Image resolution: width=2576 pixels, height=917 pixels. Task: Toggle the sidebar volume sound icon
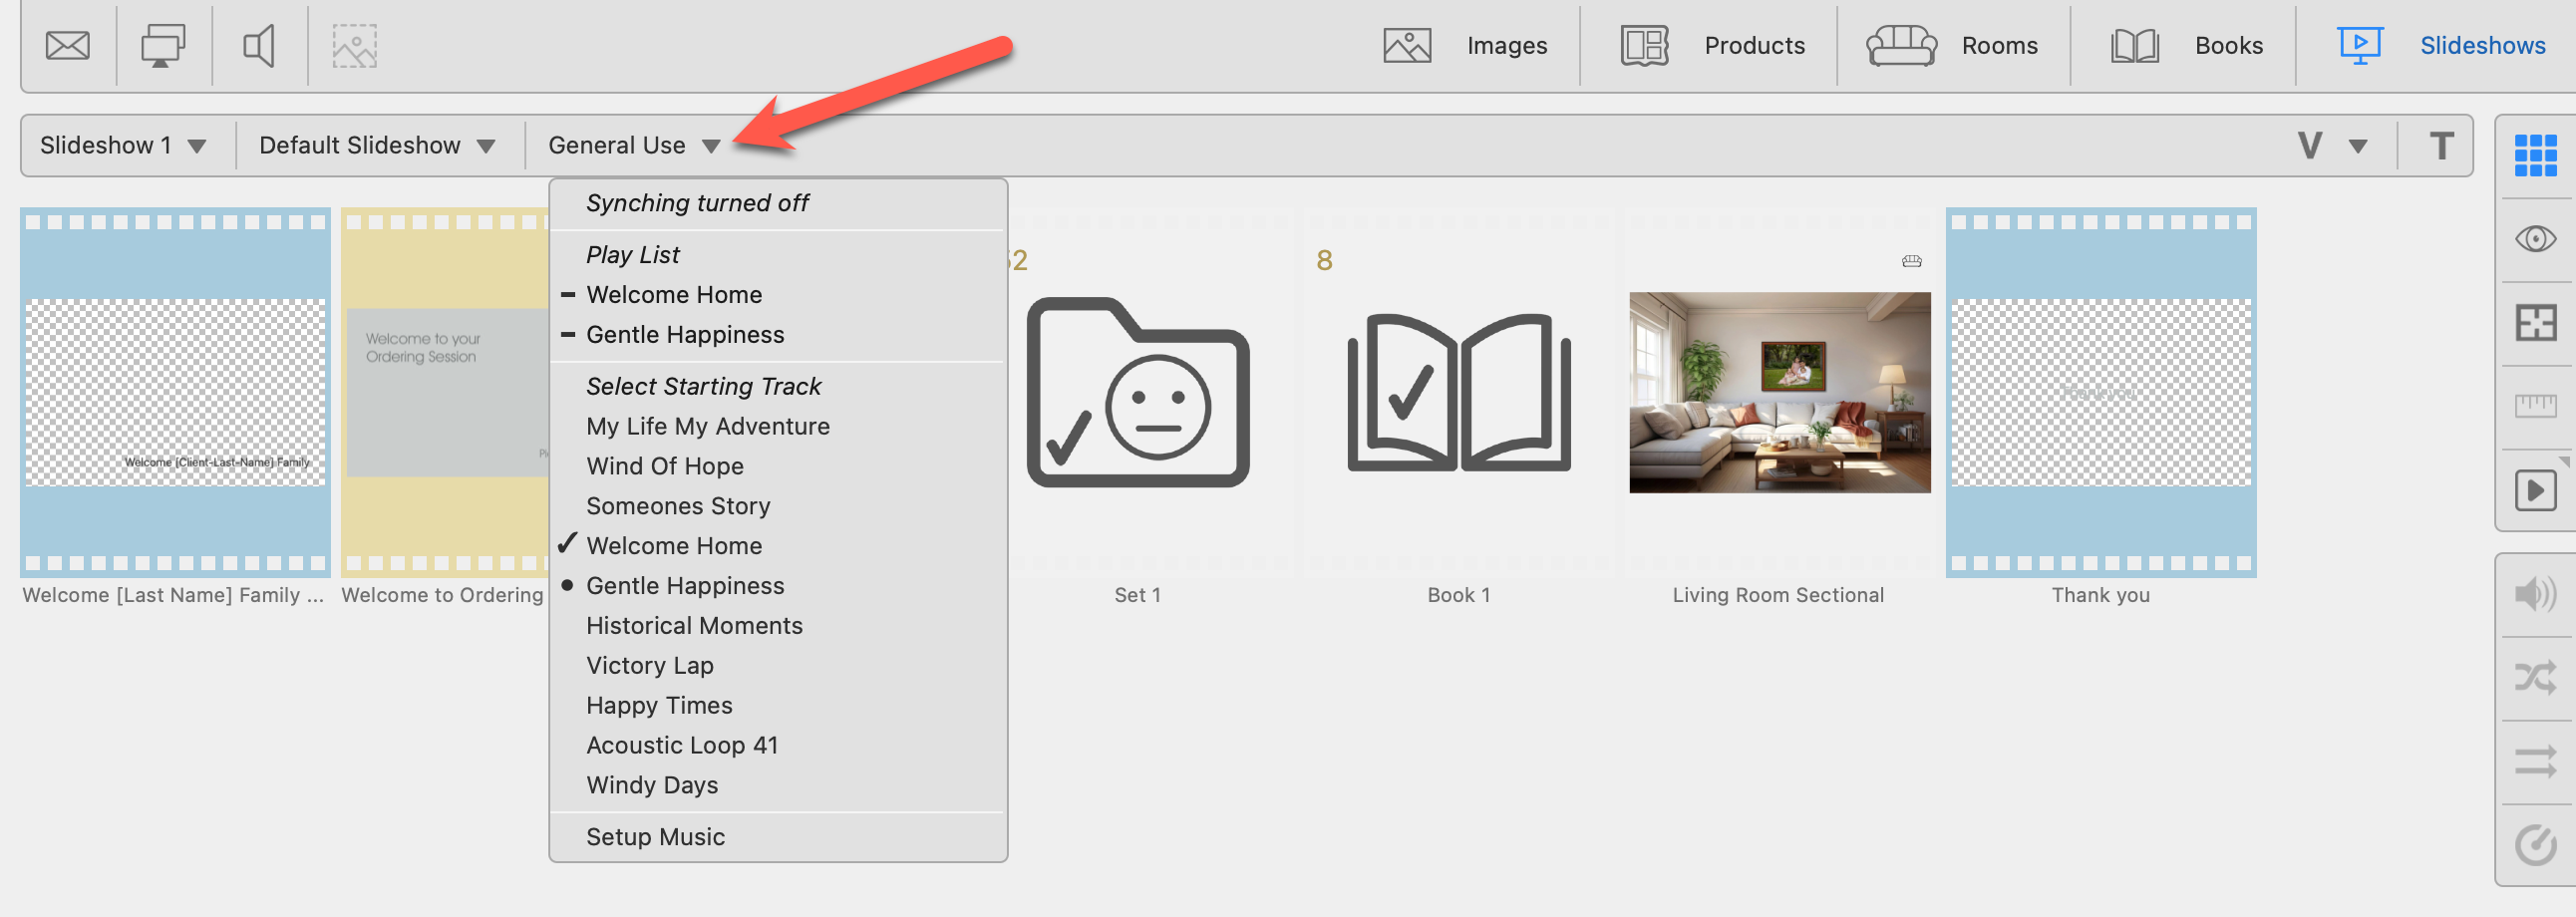pyautogui.click(x=2535, y=594)
